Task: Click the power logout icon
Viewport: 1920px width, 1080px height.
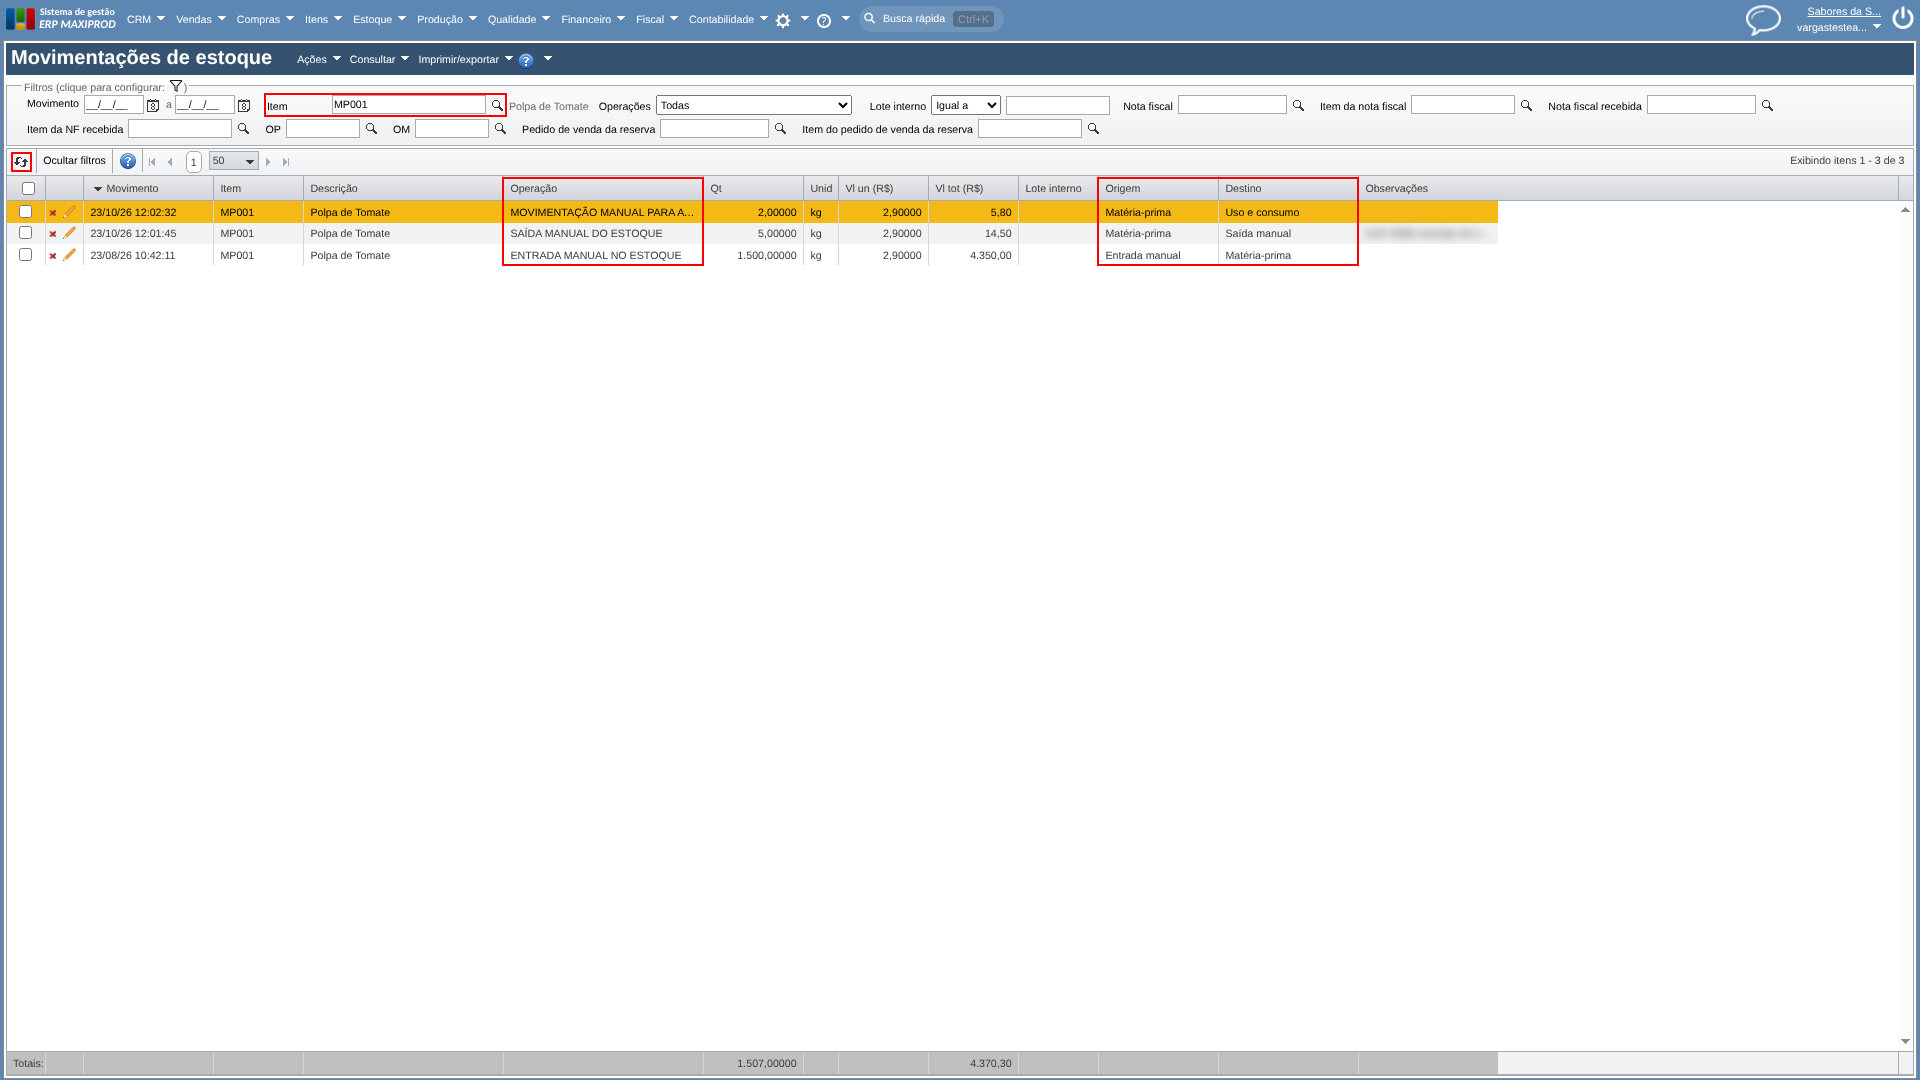Action: click(x=1902, y=18)
